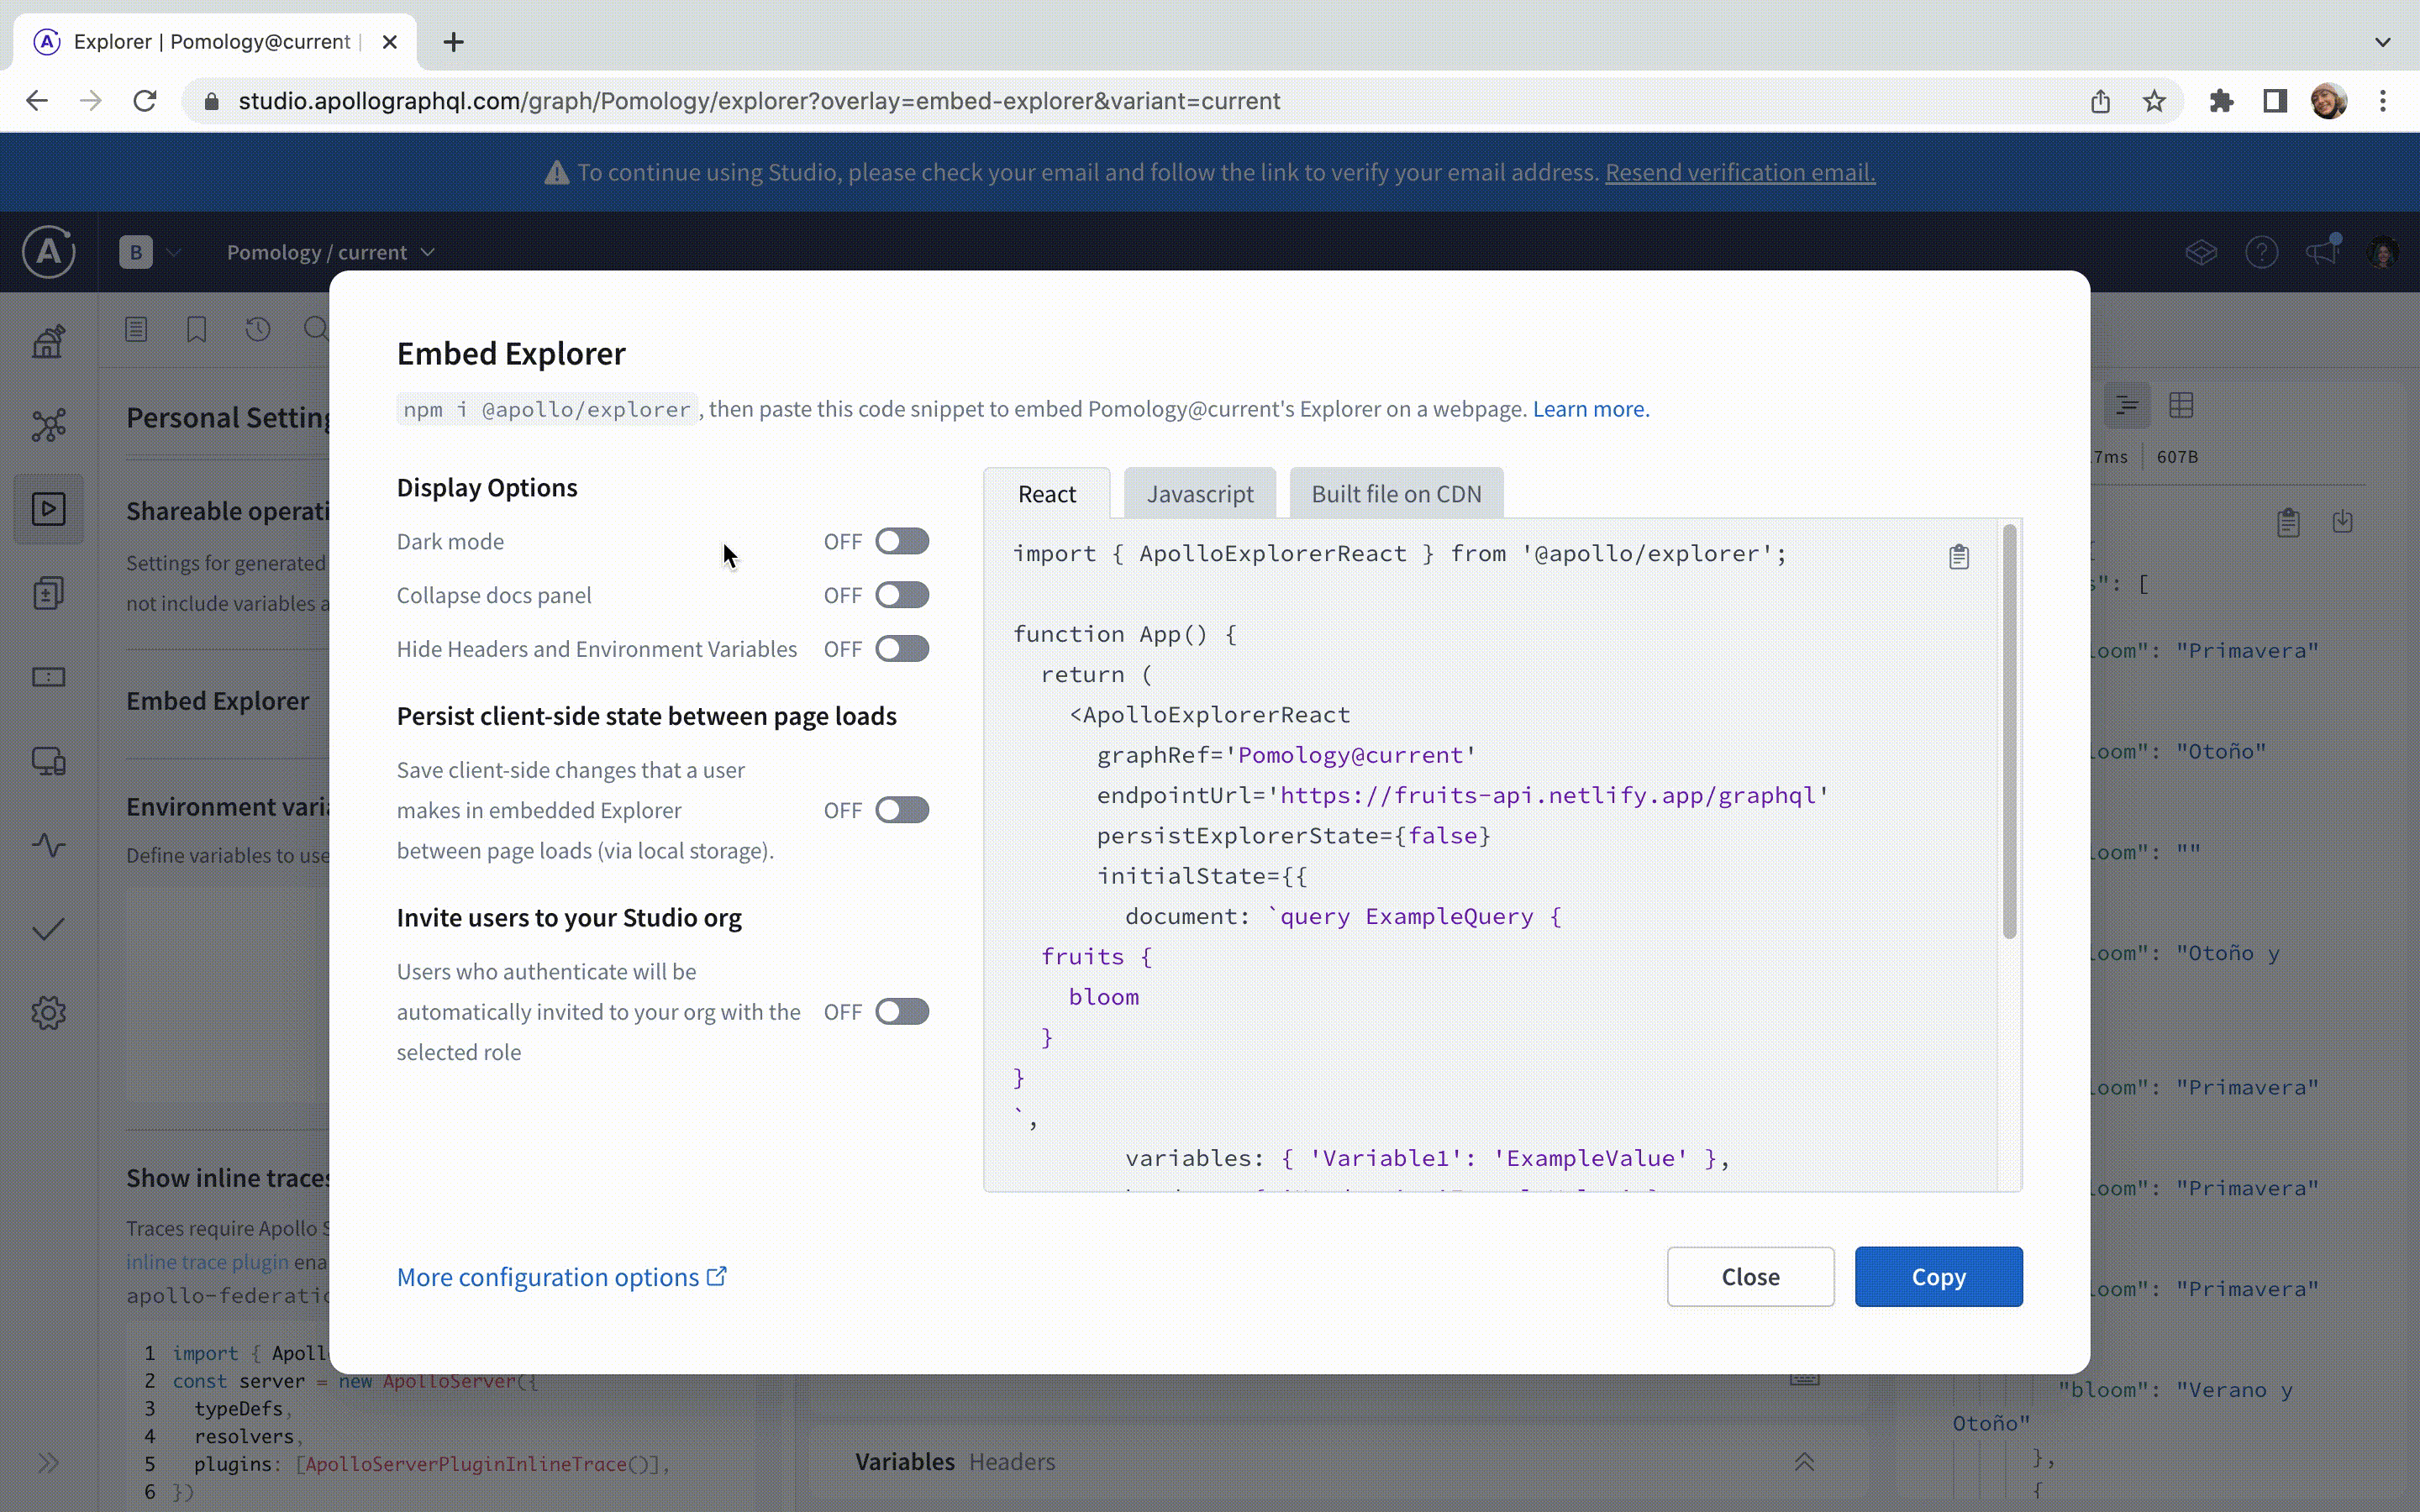Click Resend verification email link
Screen dimensions: 2420x1512
(x=1740, y=172)
